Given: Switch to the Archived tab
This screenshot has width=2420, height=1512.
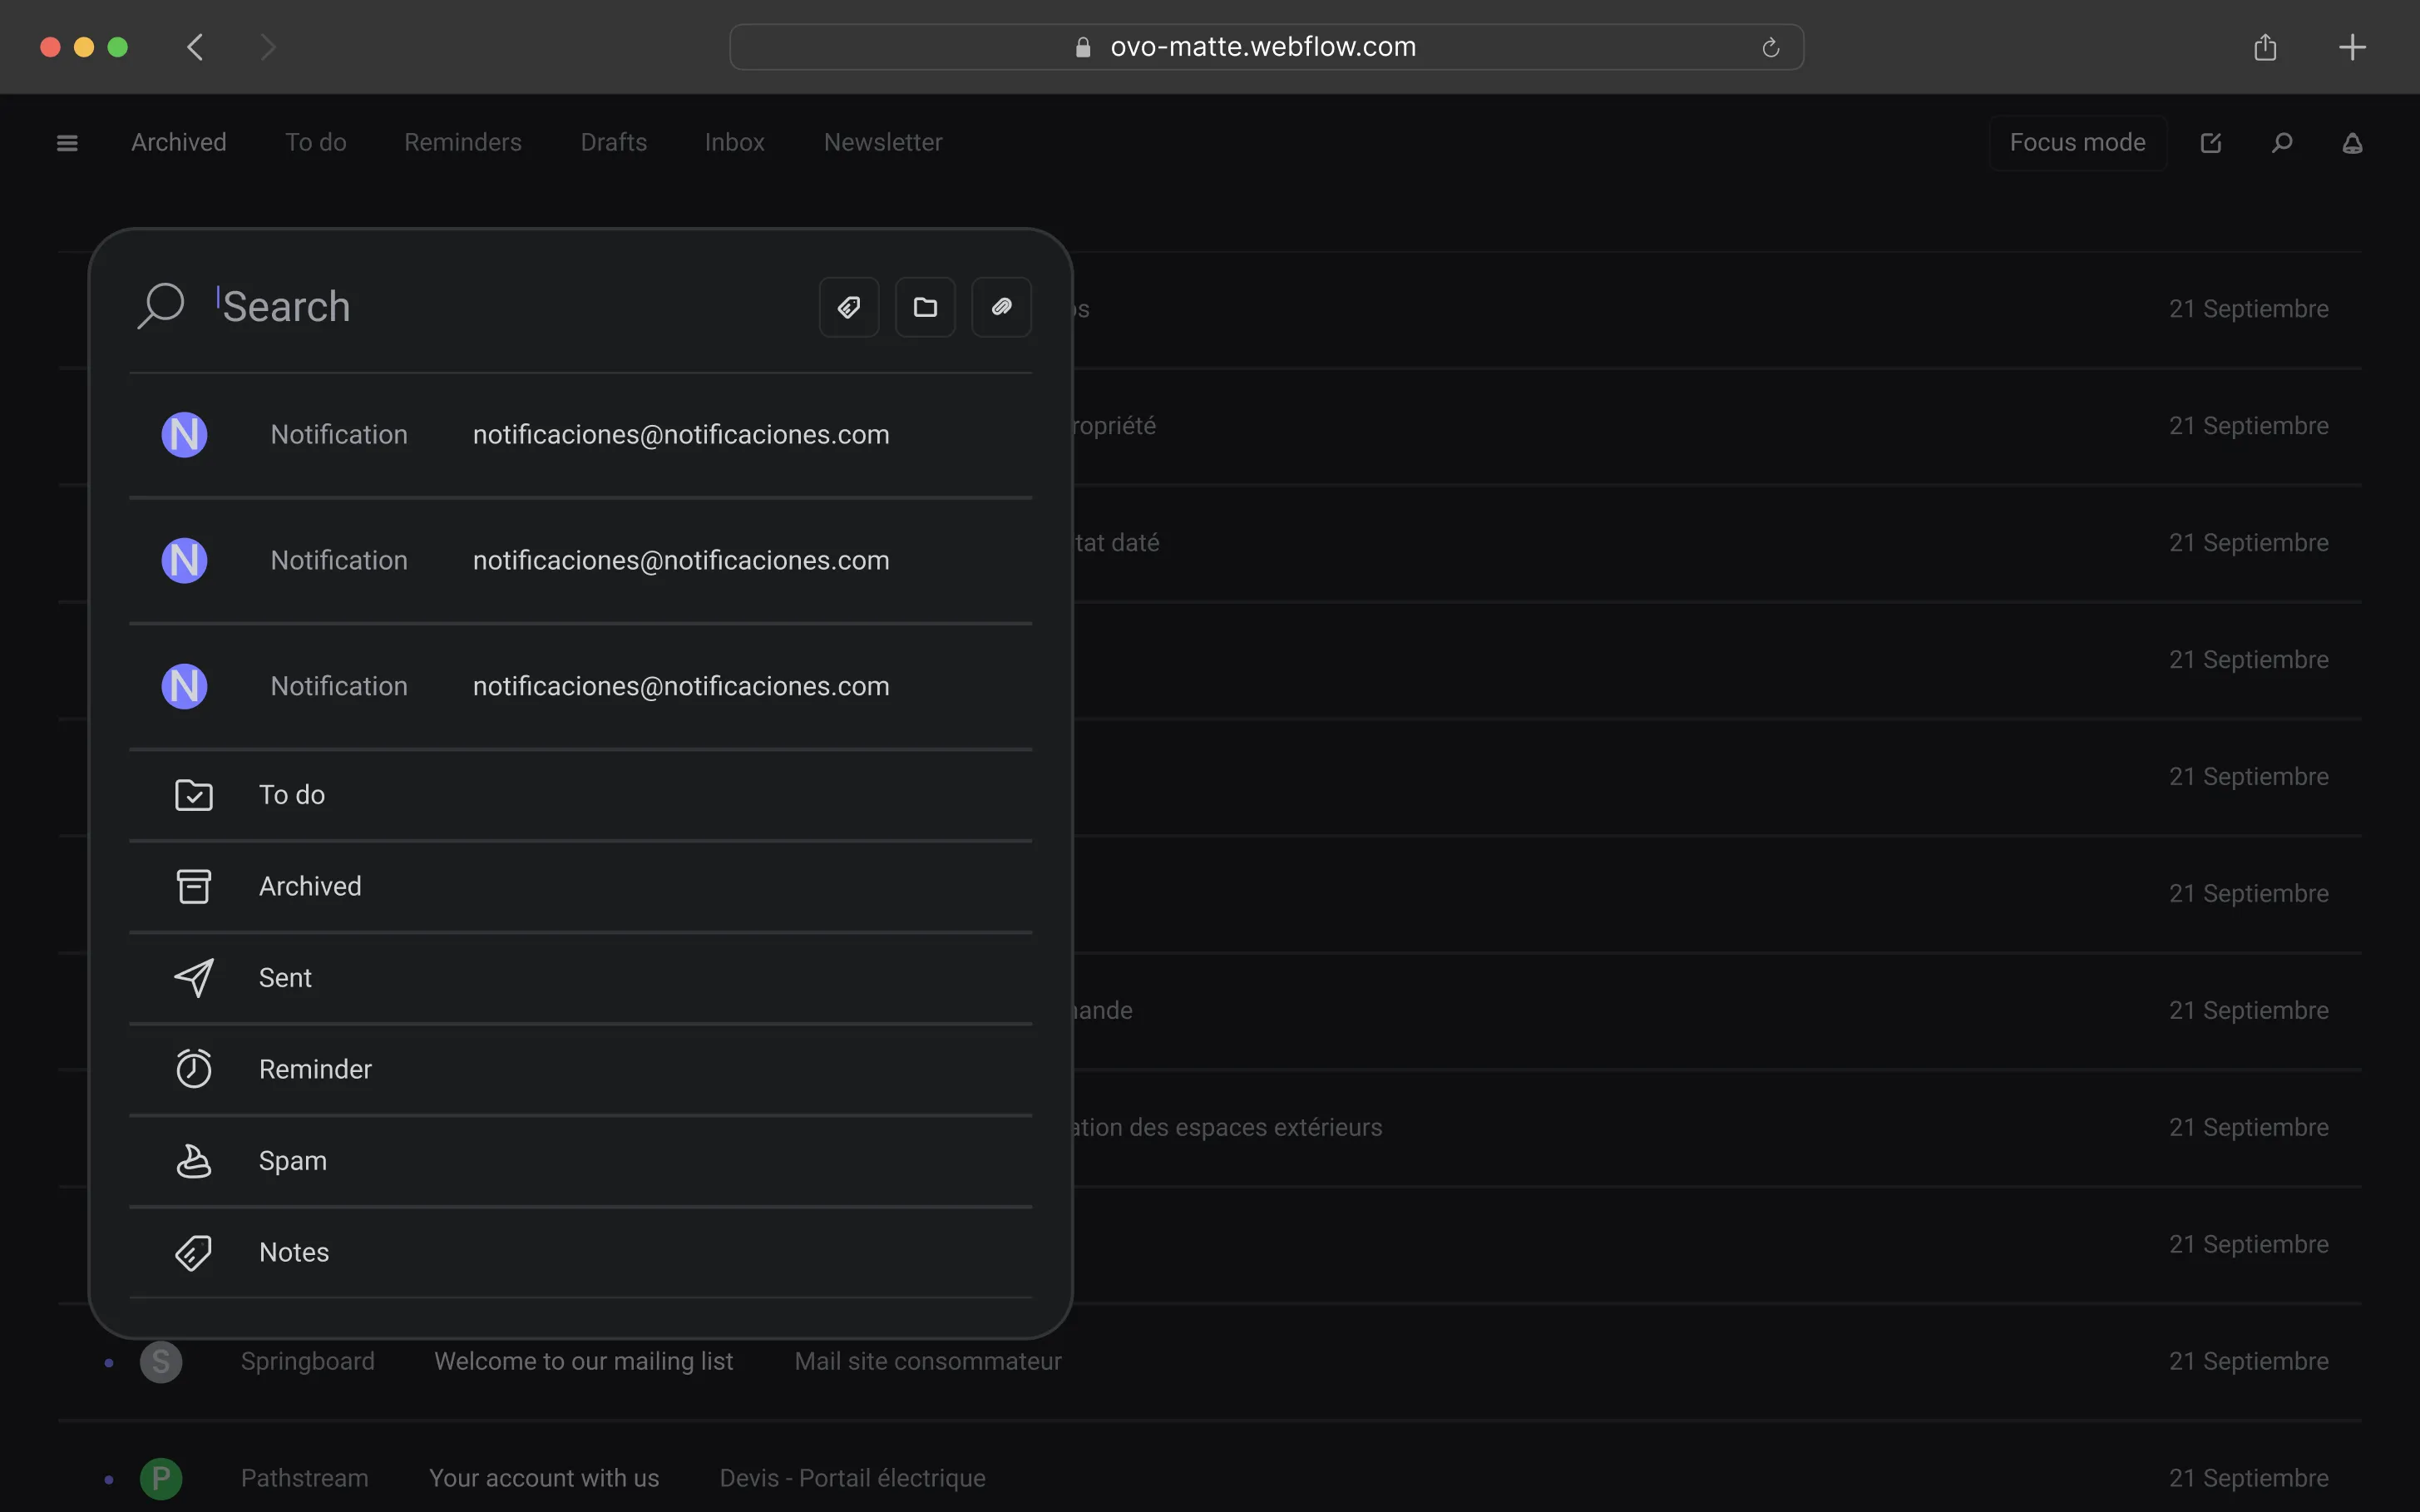Looking at the screenshot, I should [178, 143].
